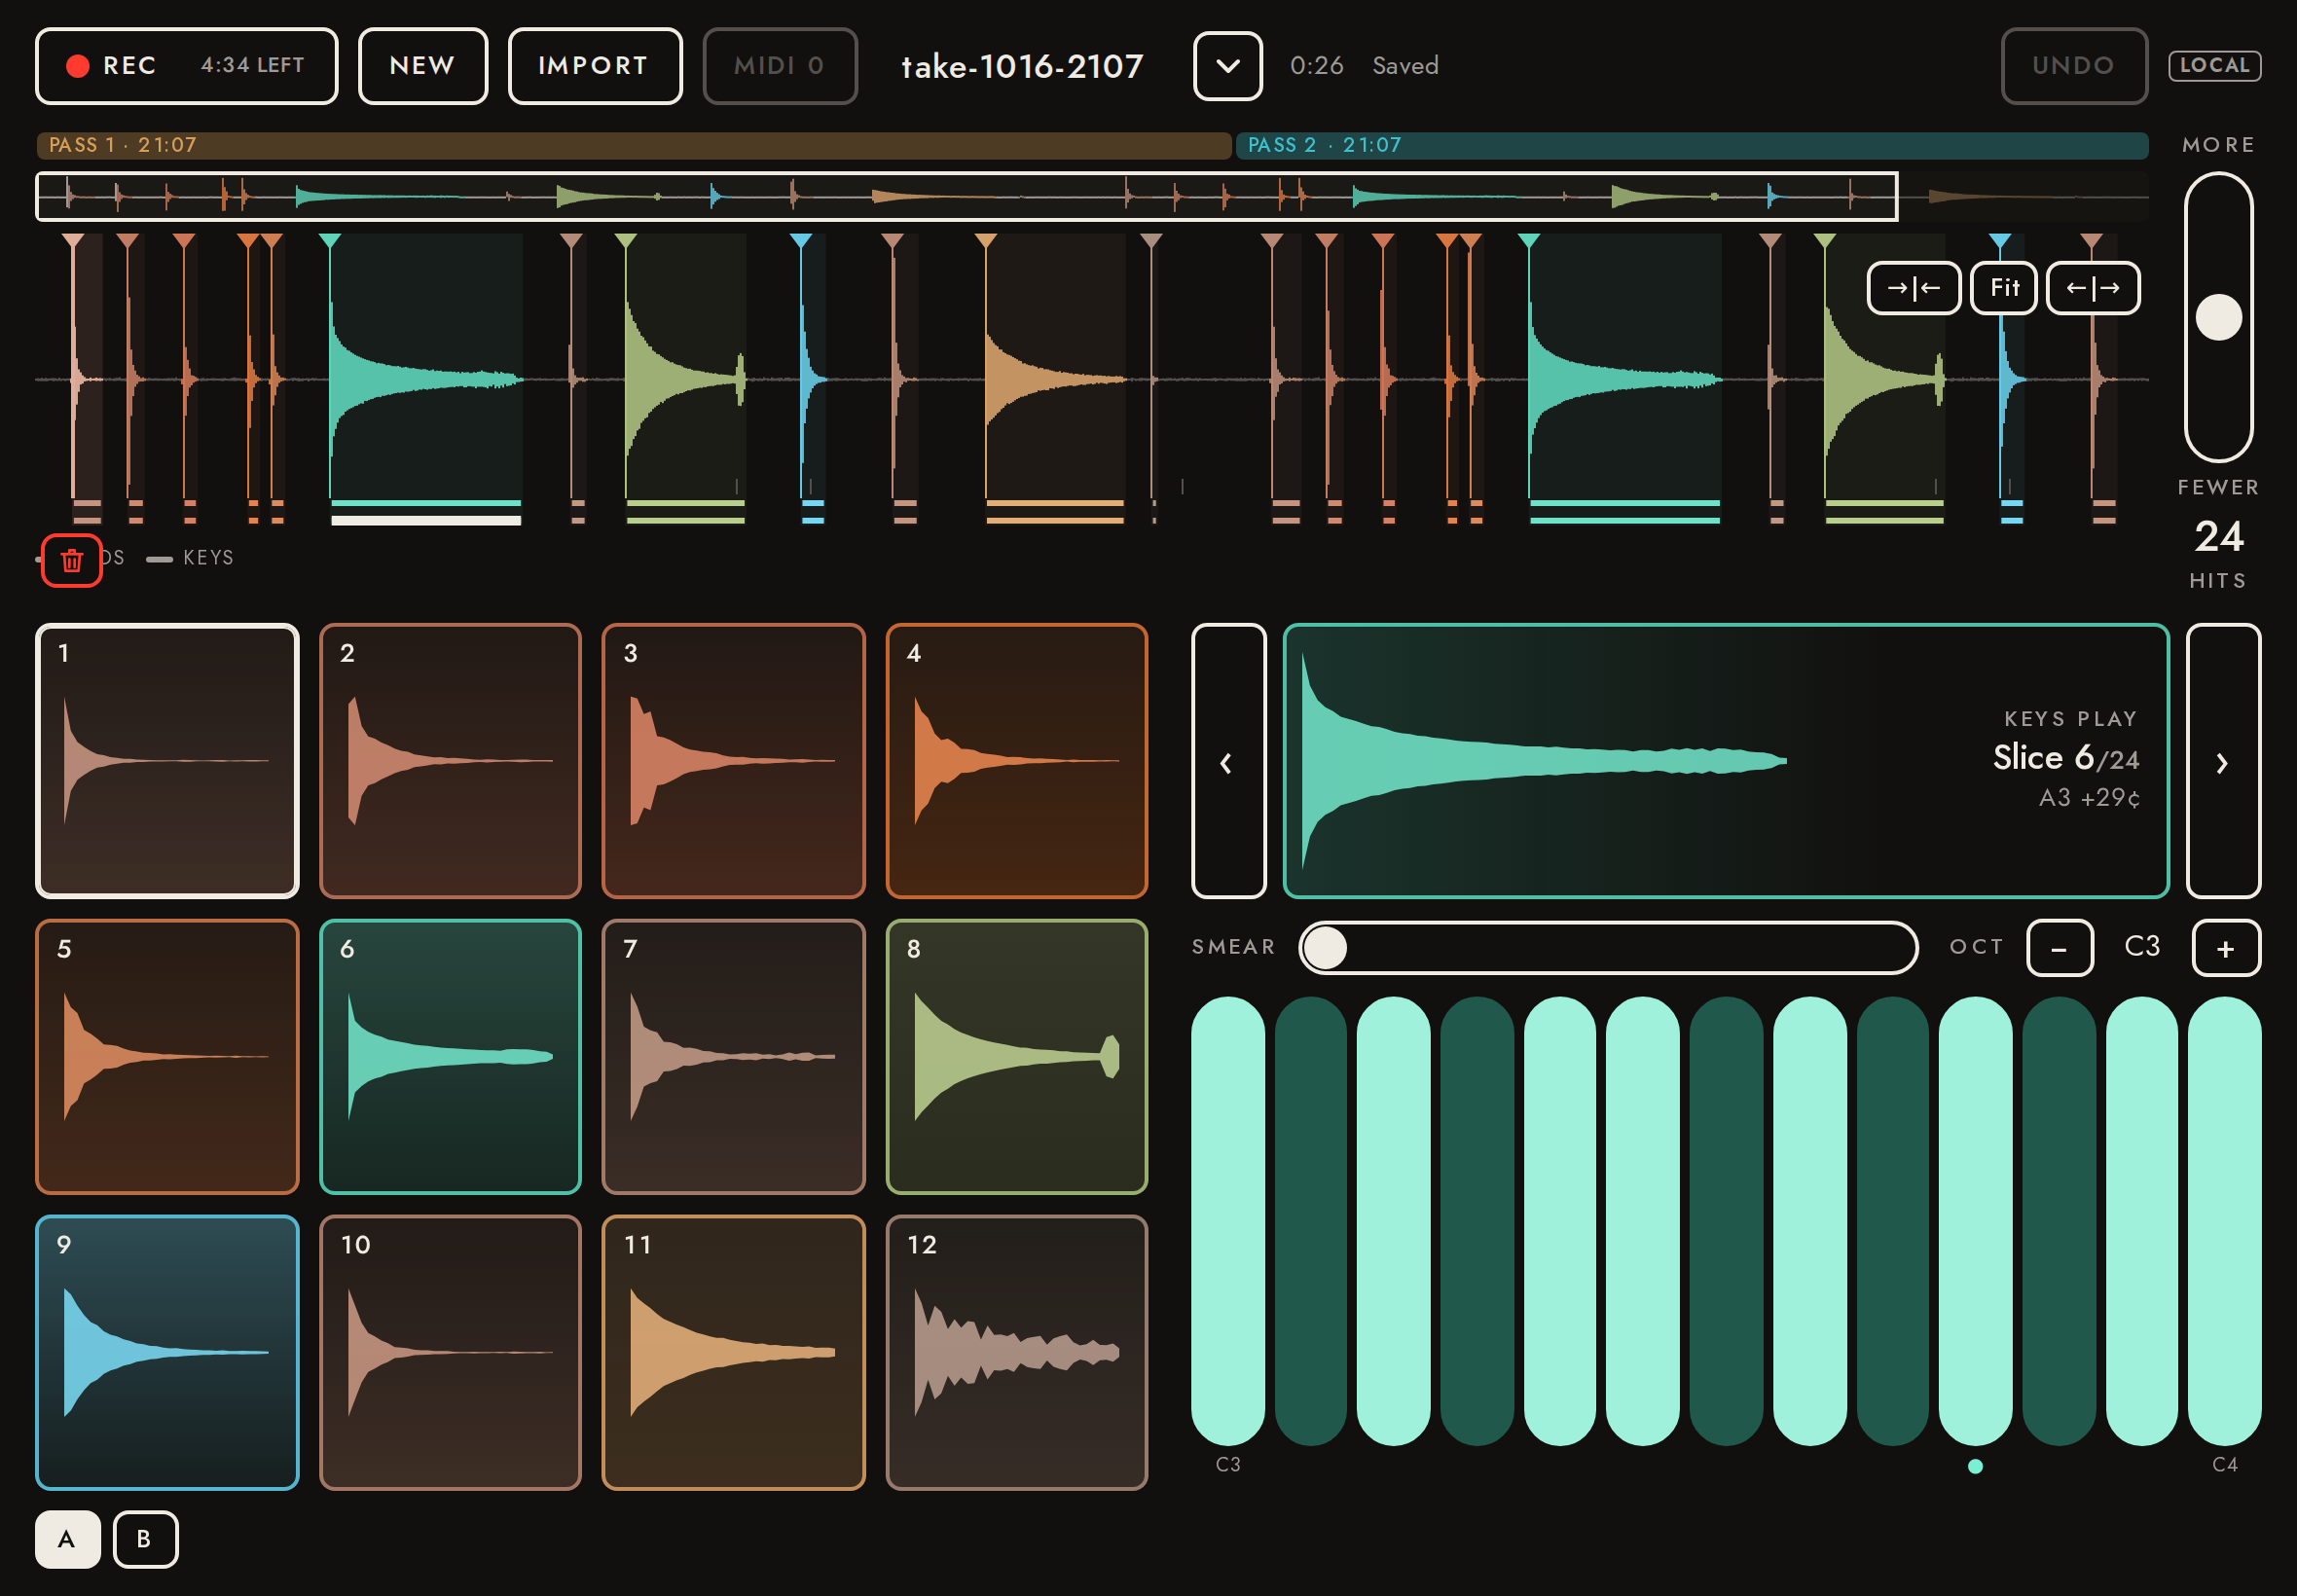Viewport: 2297px width, 1596px height.
Task: Open the take name dropdown chevron
Action: pyautogui.click(x=1227, y=66)
